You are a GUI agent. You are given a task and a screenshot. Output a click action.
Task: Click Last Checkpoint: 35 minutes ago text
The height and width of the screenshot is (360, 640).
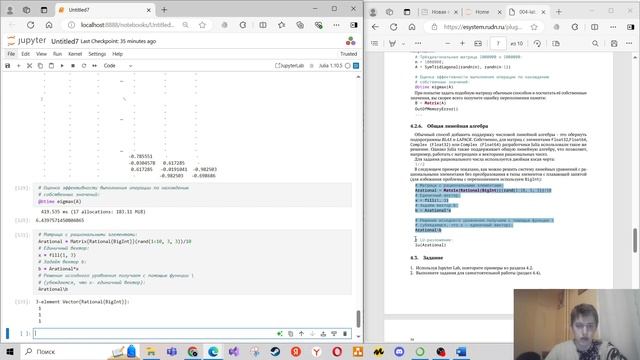tap(118, 41)
